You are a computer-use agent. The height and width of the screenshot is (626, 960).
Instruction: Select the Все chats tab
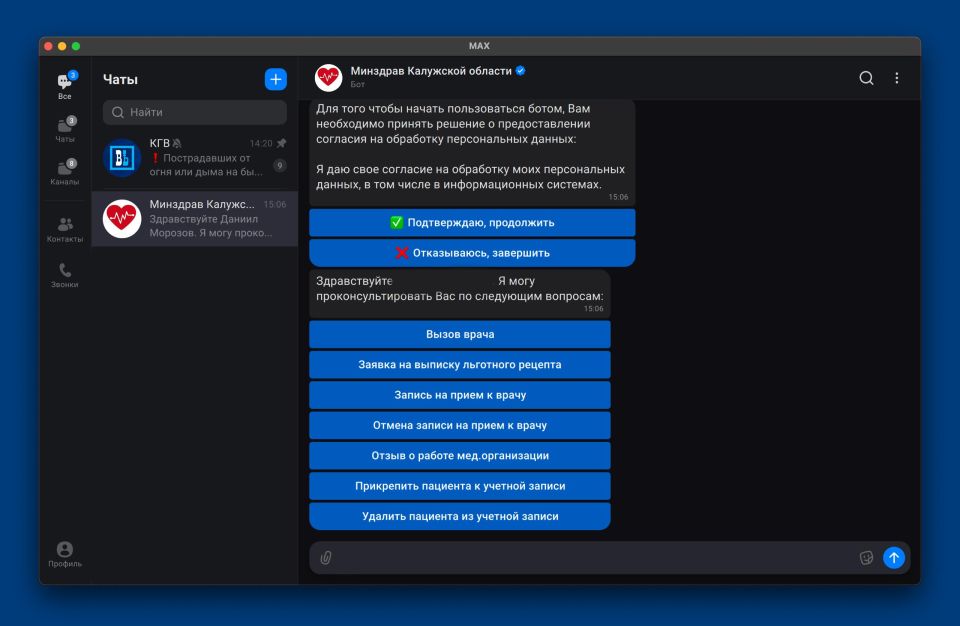click(65, 87)
